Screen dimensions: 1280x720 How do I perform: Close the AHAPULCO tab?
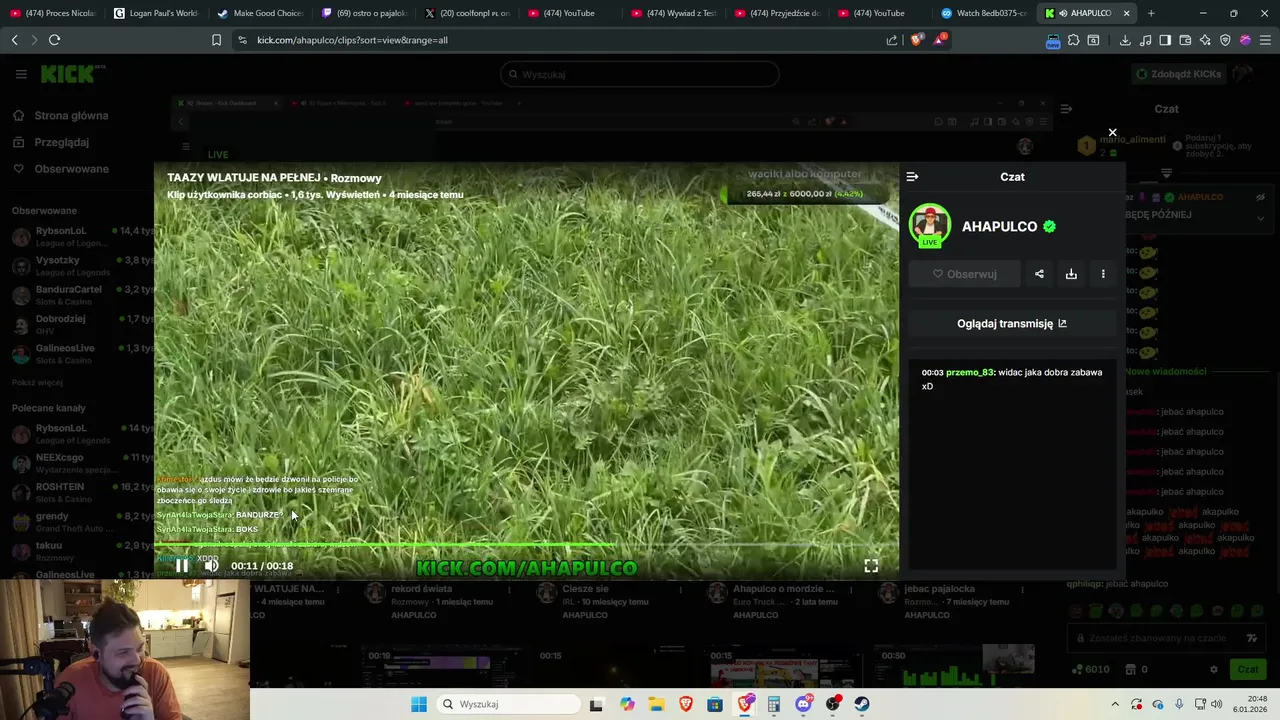point(1127,13)
